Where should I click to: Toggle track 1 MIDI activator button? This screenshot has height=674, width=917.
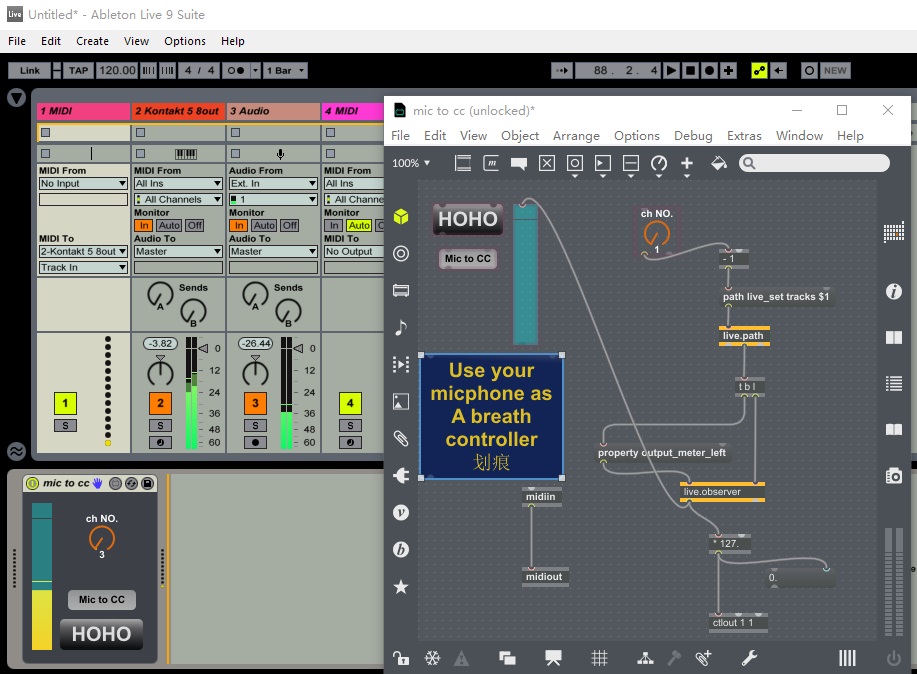coord(65,404)
